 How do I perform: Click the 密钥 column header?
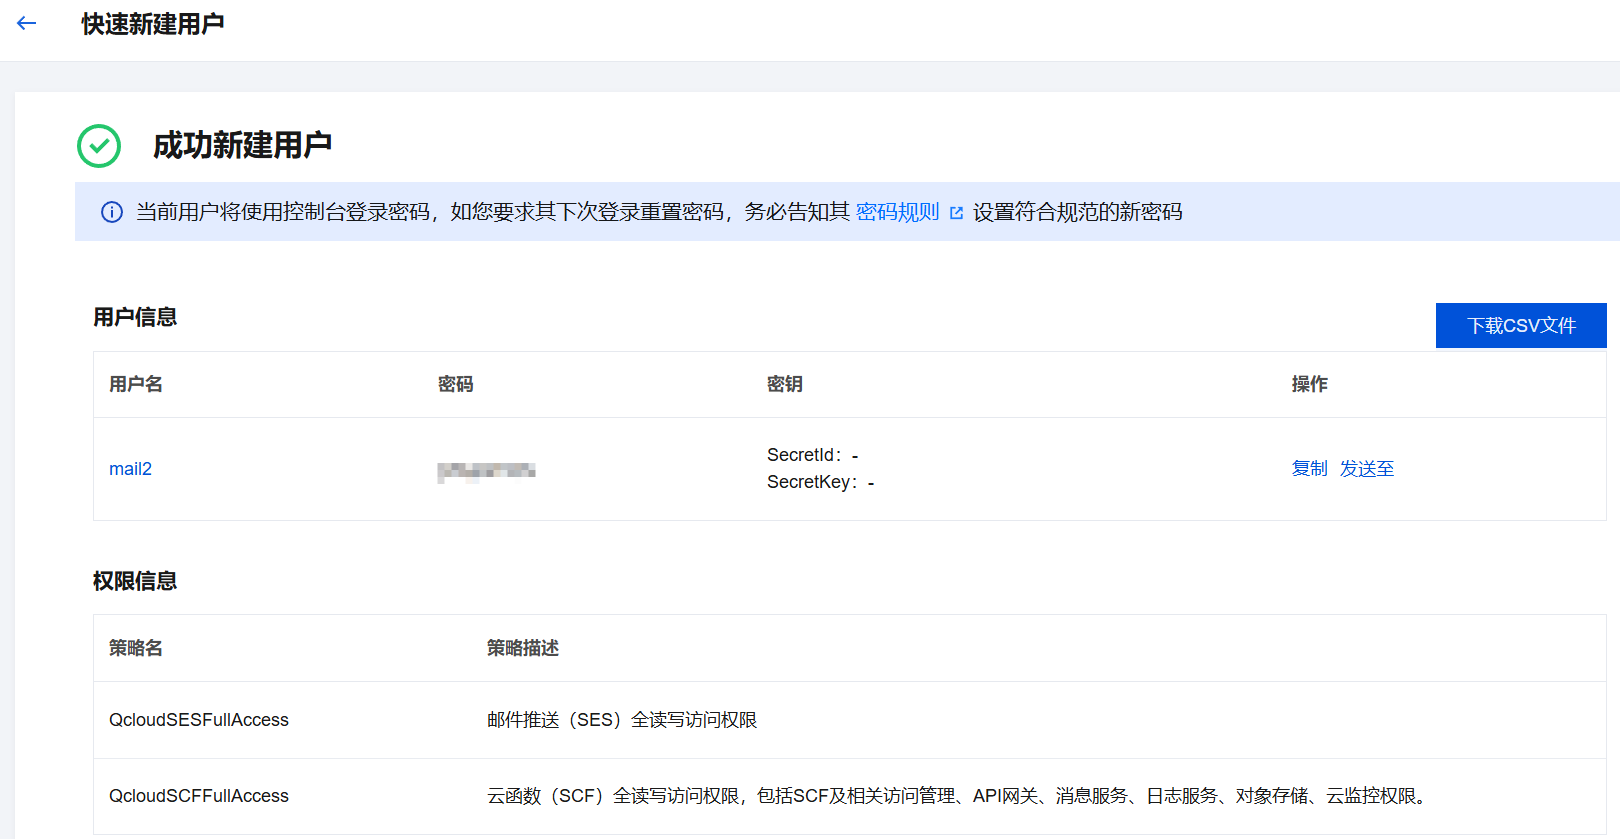784,384
